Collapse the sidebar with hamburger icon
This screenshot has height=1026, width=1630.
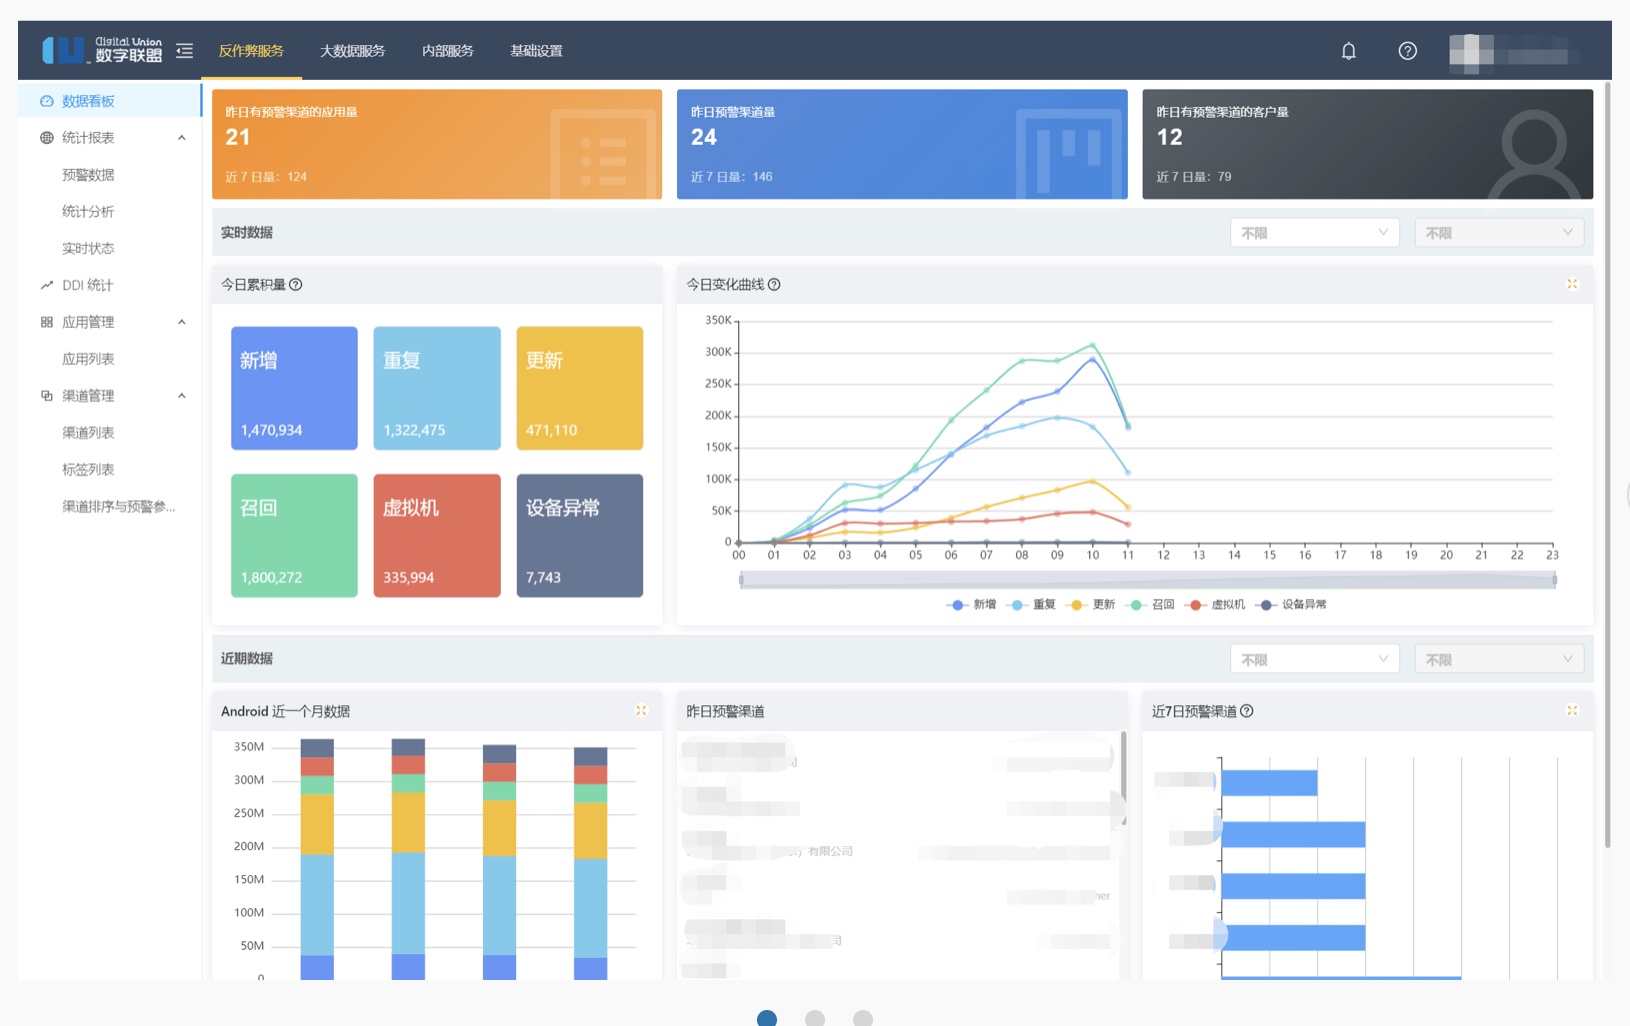click(x=185, y=50)
